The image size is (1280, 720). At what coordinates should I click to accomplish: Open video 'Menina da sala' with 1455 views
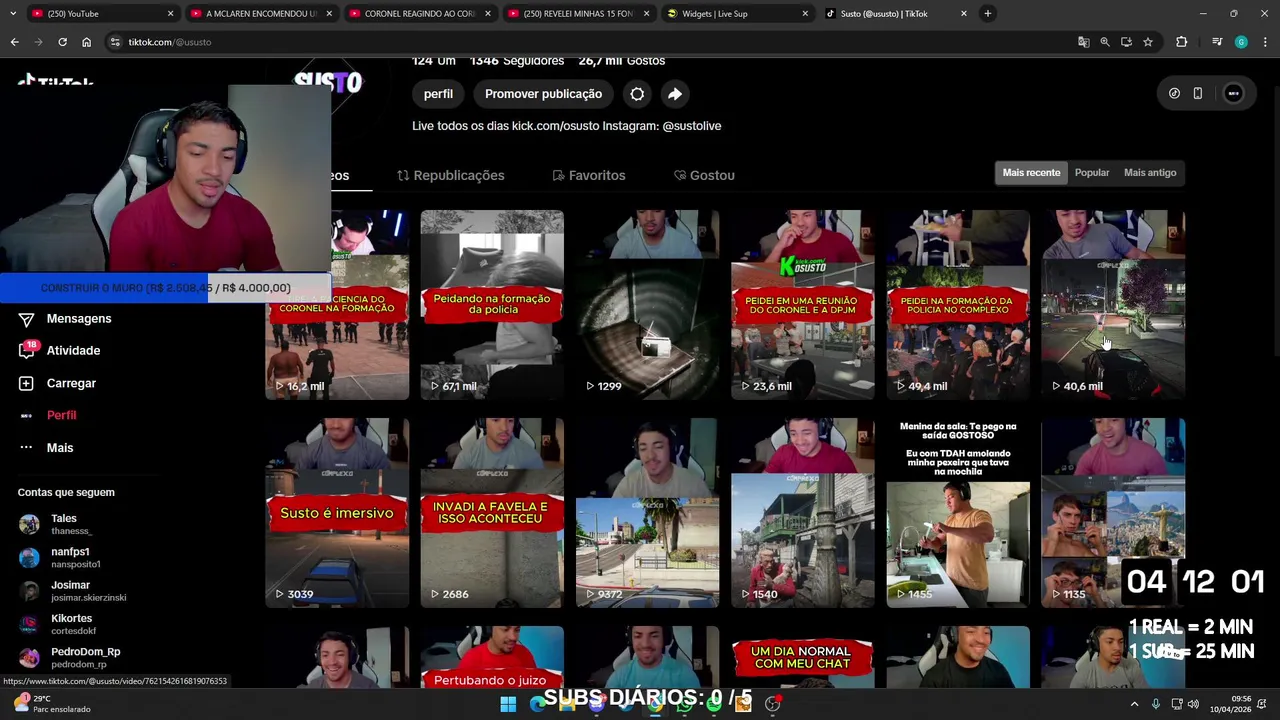pyautogui.click(x=957, y=513)
